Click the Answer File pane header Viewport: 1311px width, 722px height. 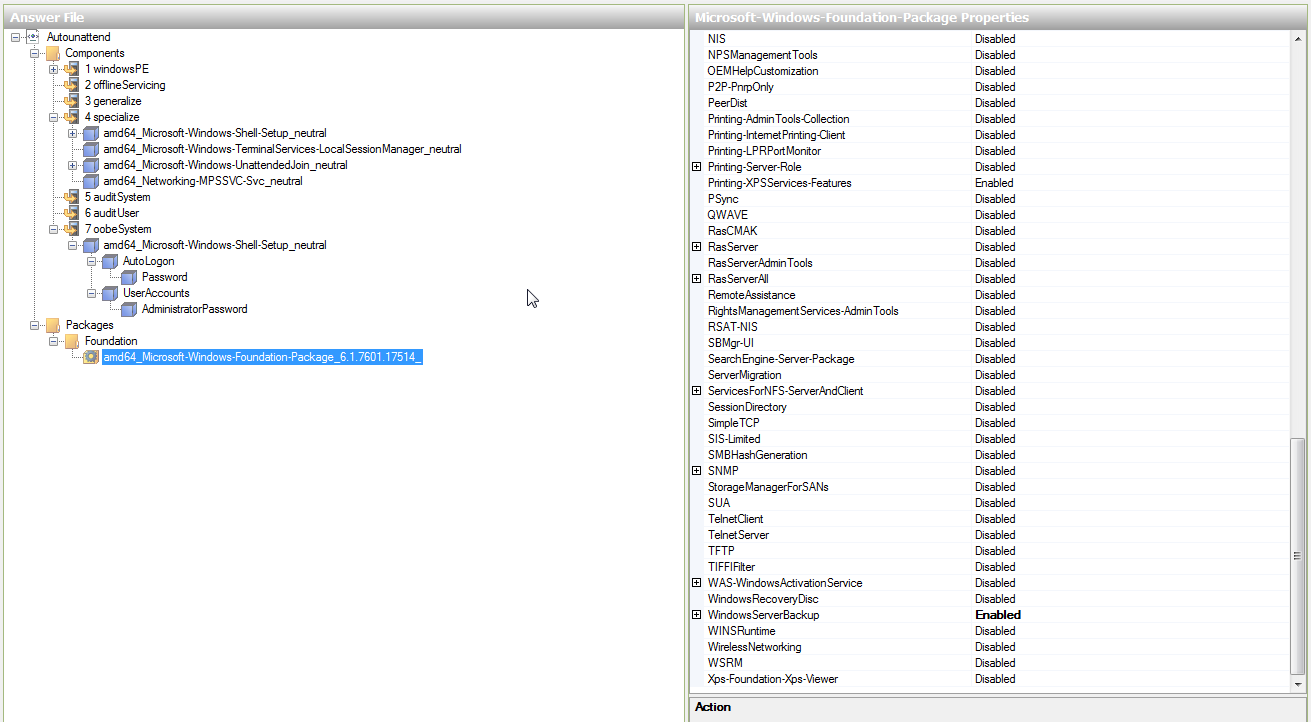(x=343, y=17)
